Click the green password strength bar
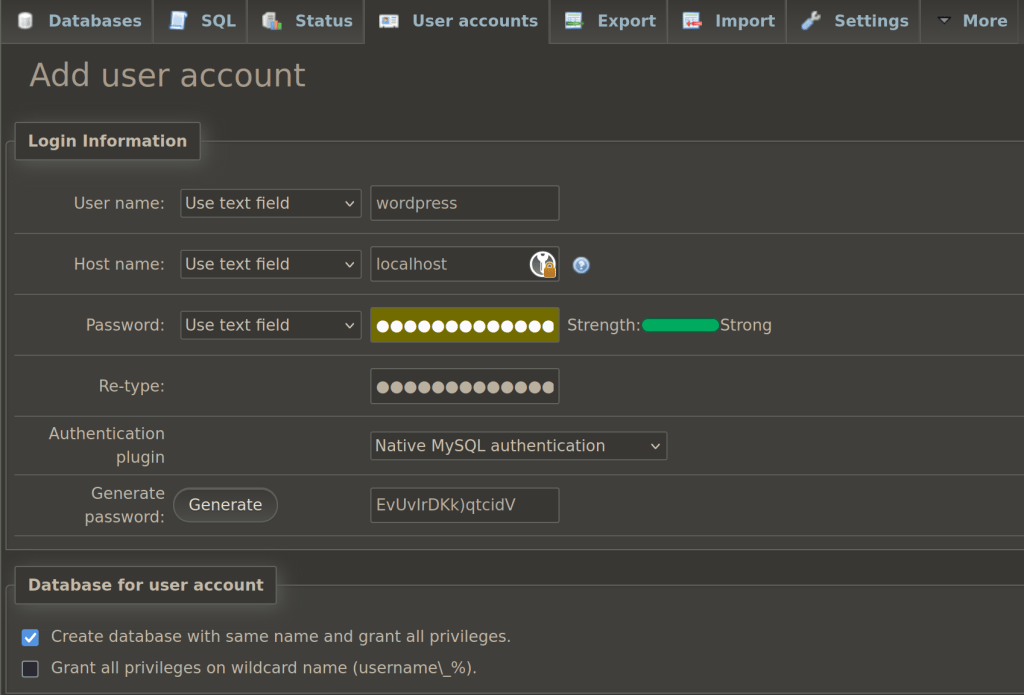Screen dimensions: 1024x695 pos(680,325)
